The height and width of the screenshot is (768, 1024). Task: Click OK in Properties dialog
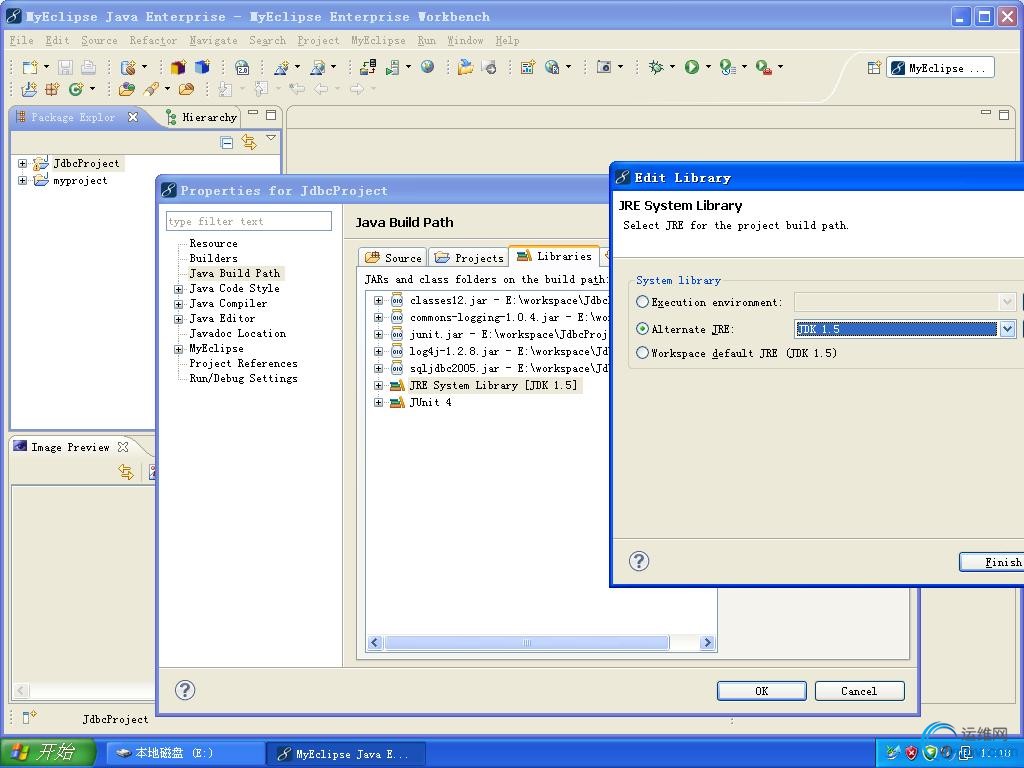coord(761,691)
